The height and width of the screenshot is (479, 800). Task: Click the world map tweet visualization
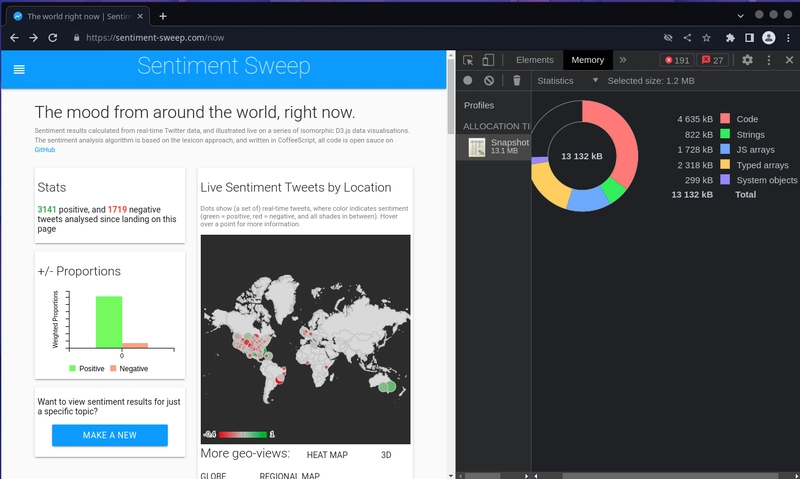coord(305,339)
